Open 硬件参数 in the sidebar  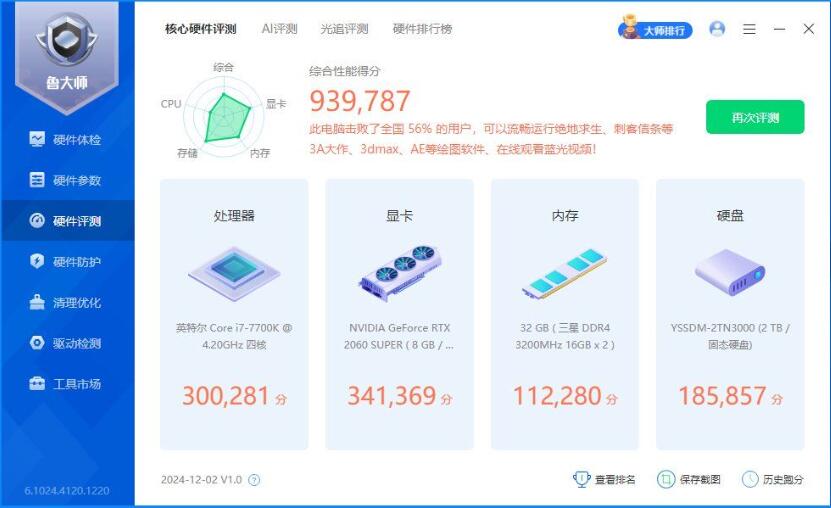pyautogui.click(x=67, y=180)
